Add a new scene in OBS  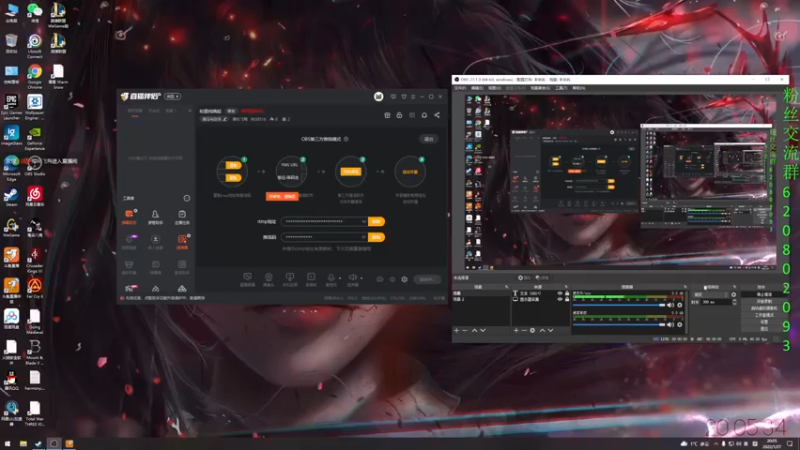[457, 331]
